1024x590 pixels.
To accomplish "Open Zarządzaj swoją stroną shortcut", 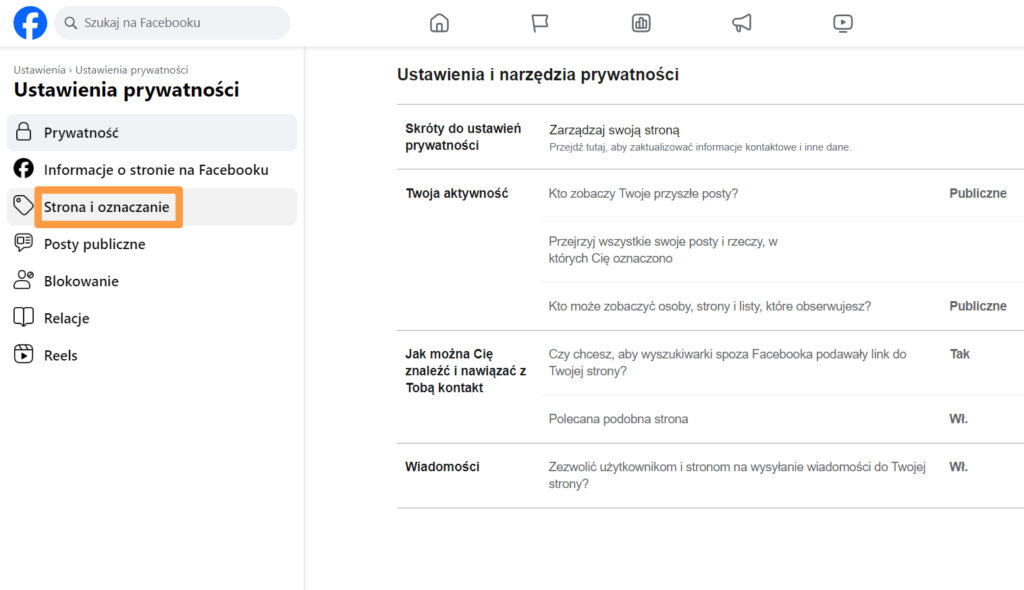I will tap(614, 130).
